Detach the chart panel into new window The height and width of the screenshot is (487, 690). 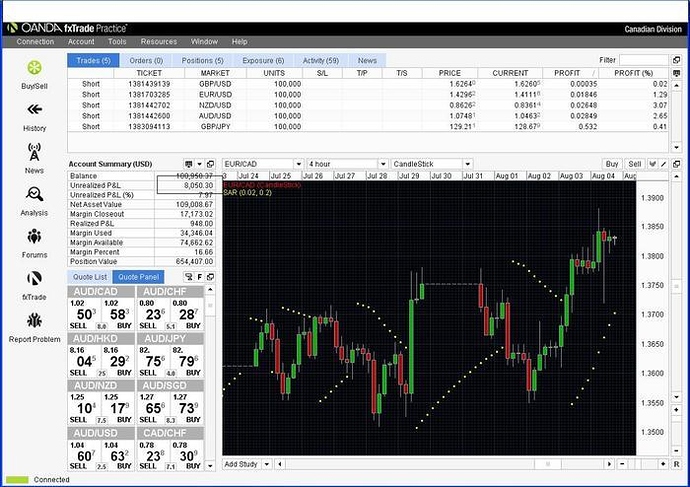(x=676, y=164)
